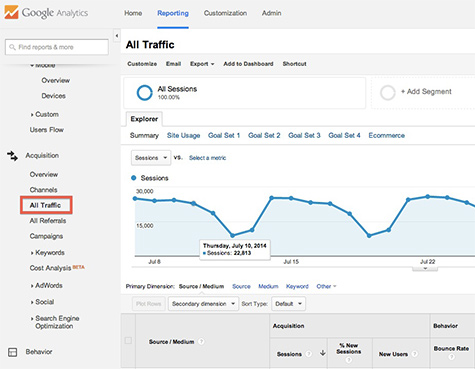Switch to Goal Set 2 view
The height and width of the screenshot is (369, 475).
click(x=264, y=135)
